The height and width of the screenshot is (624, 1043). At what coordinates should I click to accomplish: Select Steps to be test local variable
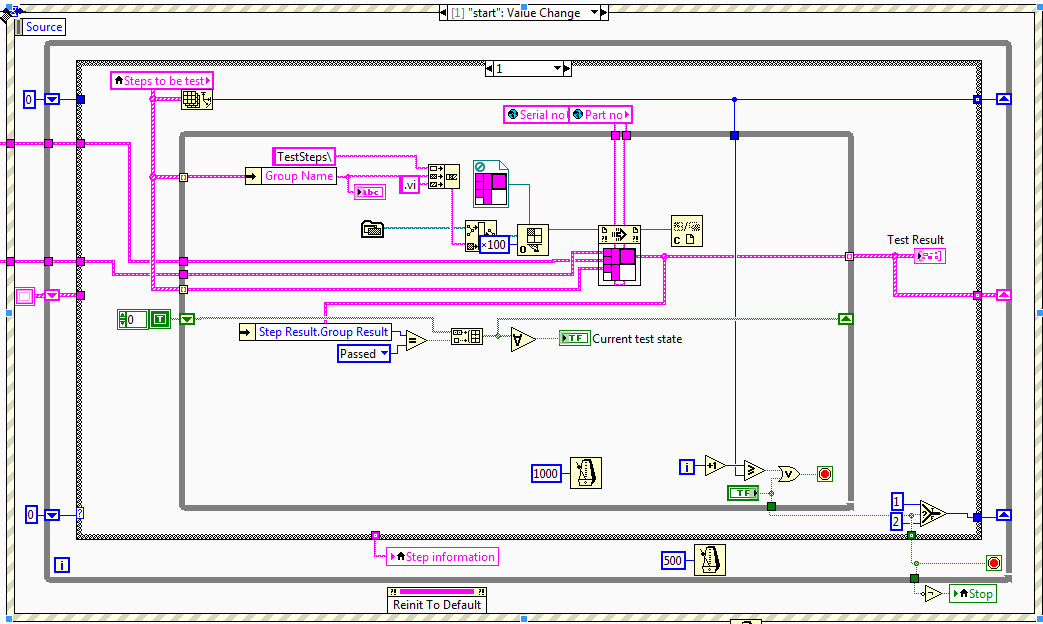pos(162,80)
